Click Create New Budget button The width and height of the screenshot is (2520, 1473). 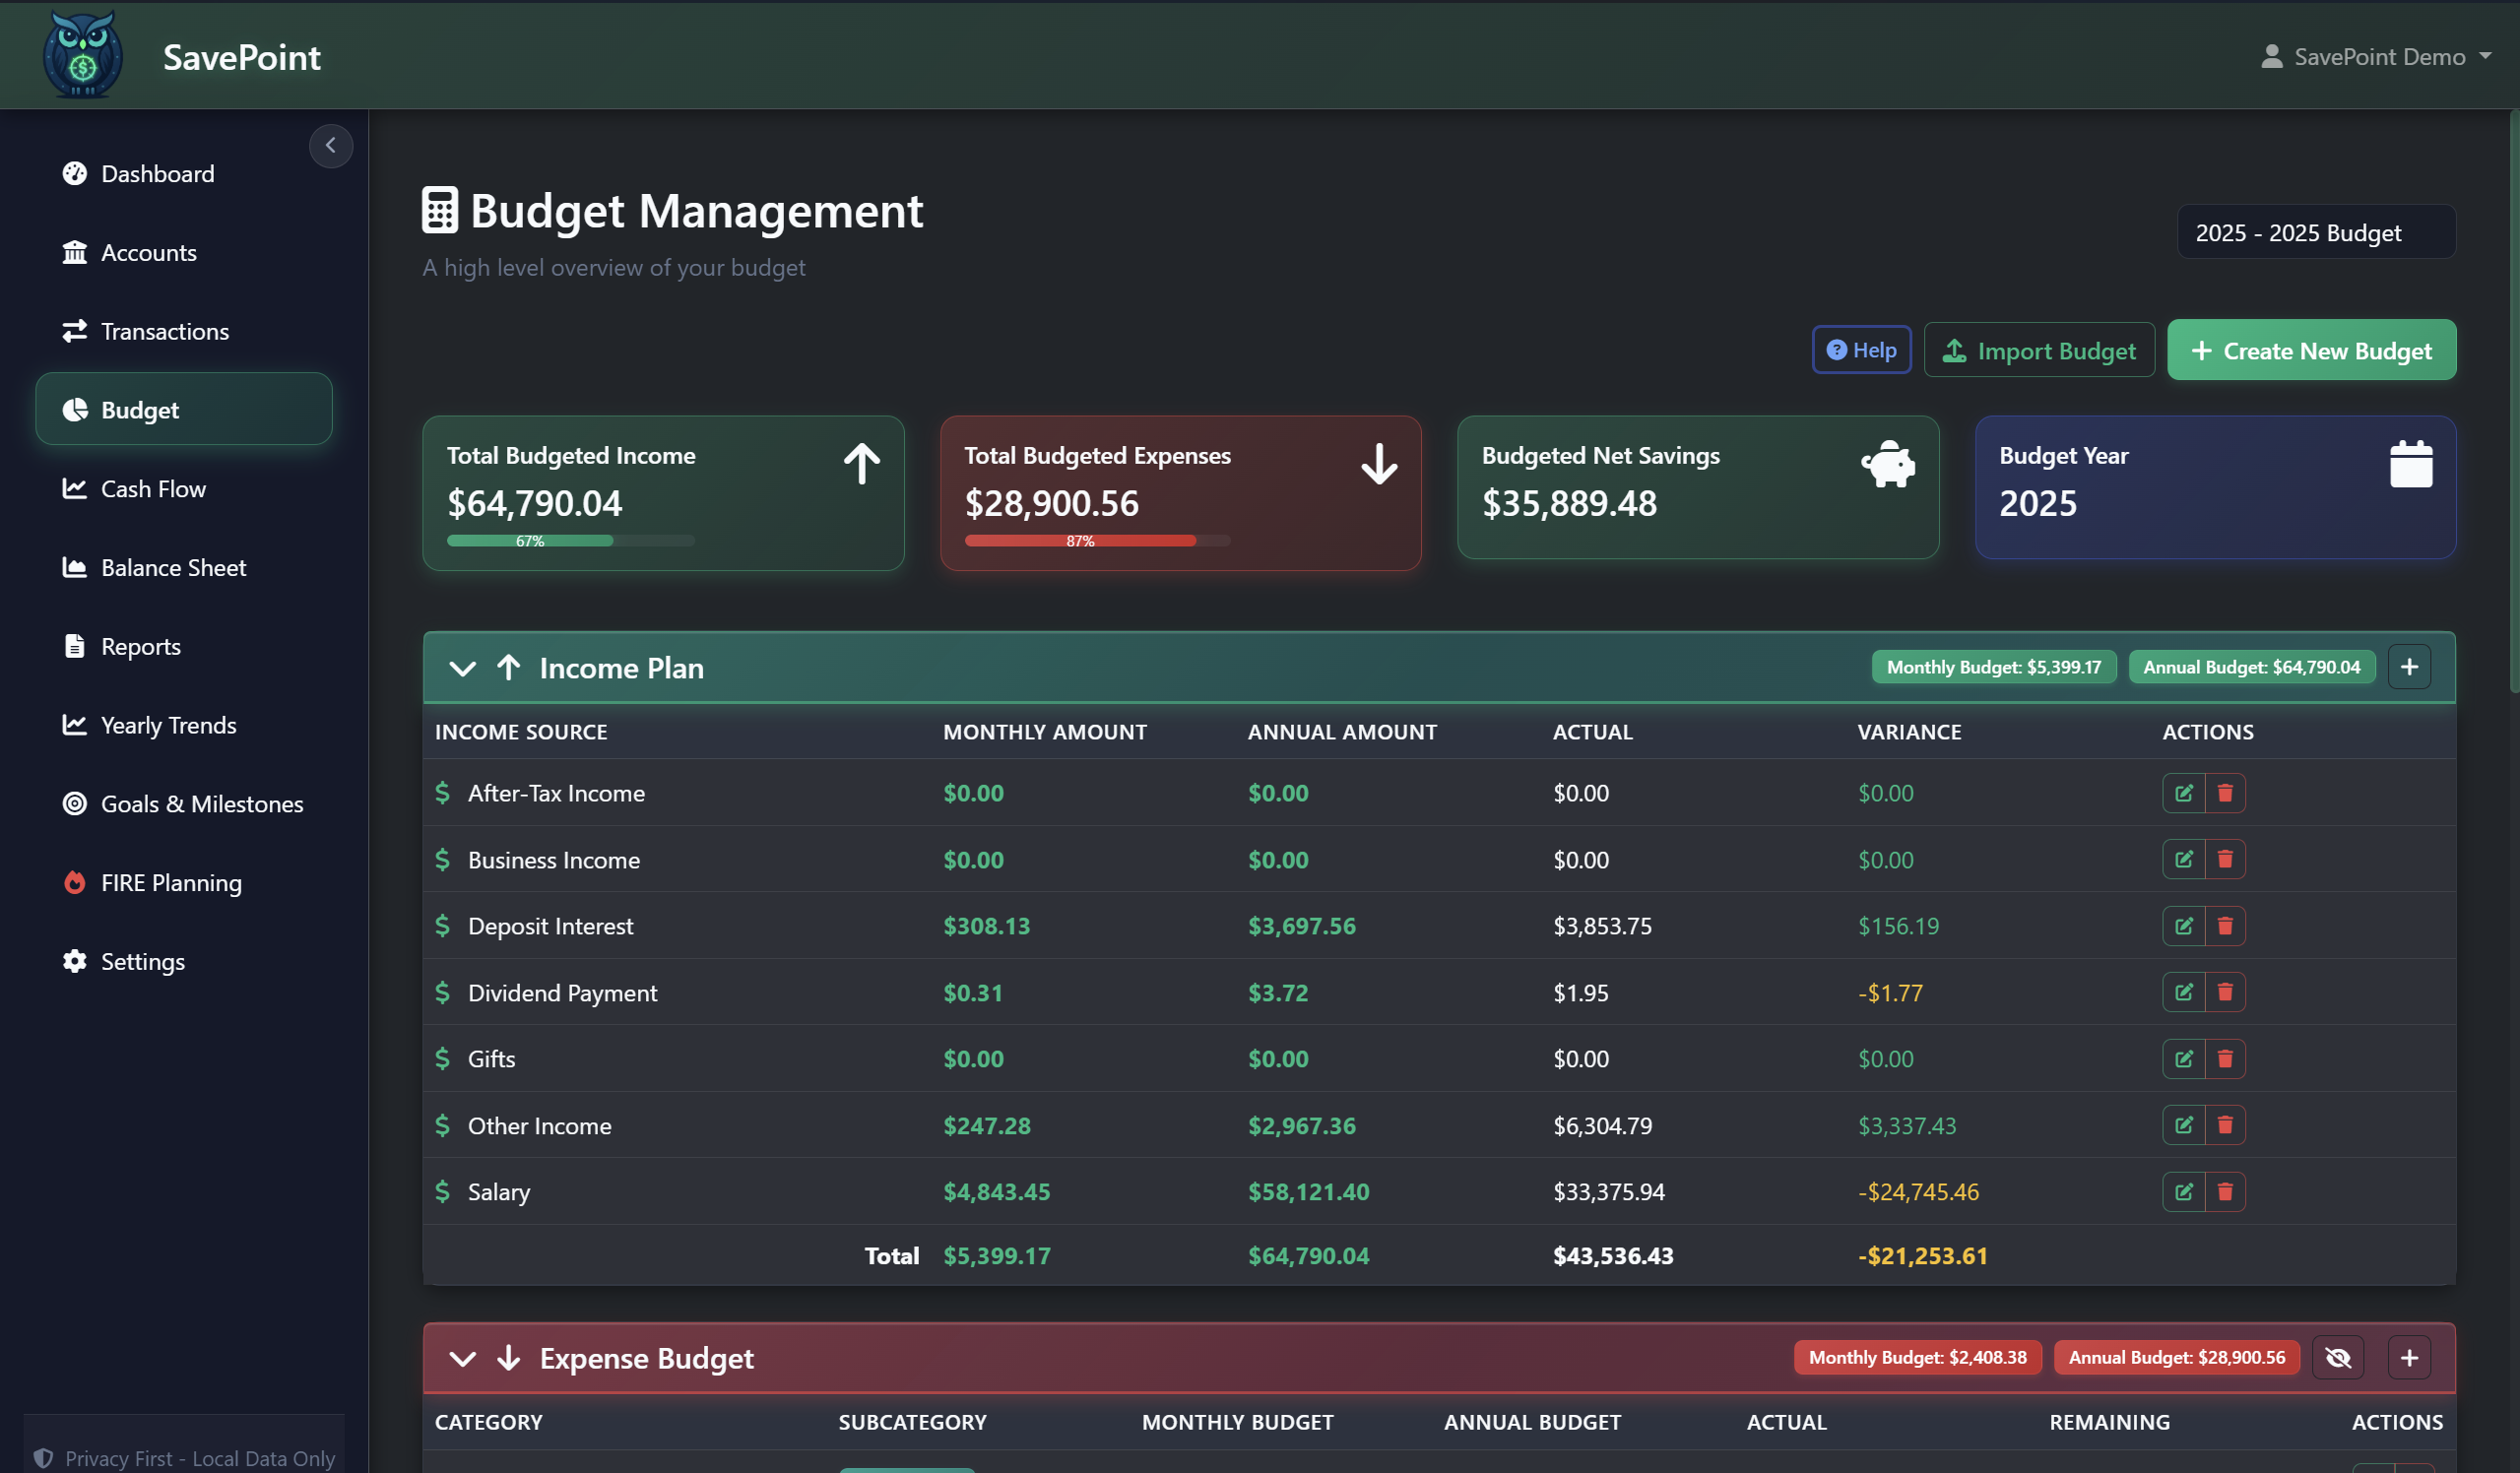tap(2310, 351)
